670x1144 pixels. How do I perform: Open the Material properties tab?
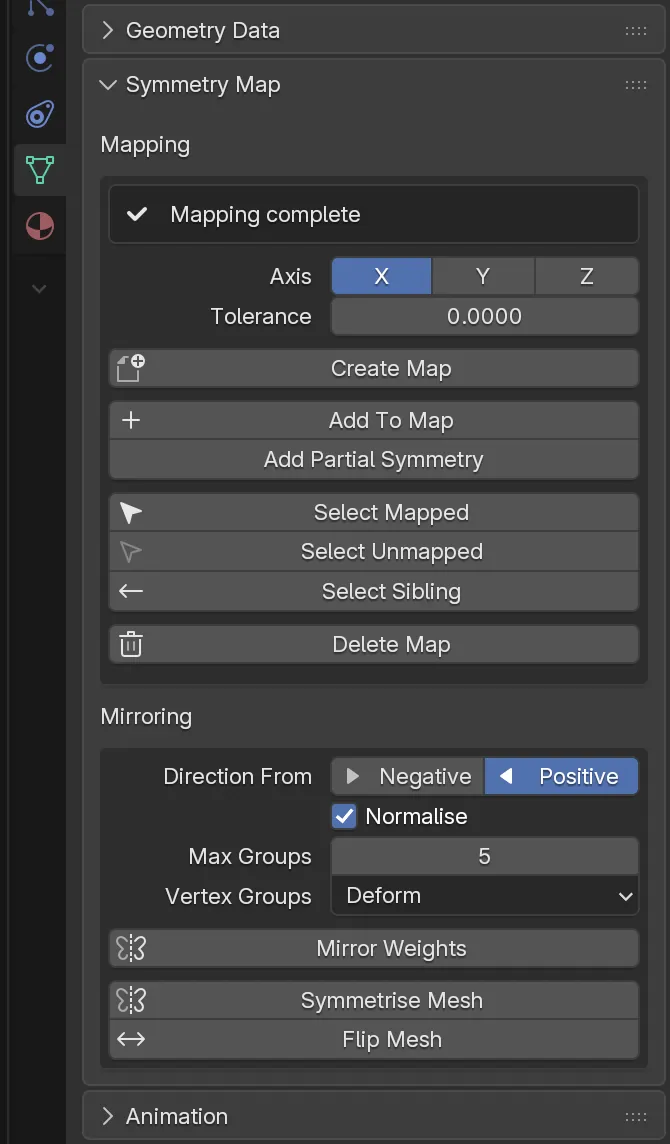pyautogui.click(x=39, y=226)
